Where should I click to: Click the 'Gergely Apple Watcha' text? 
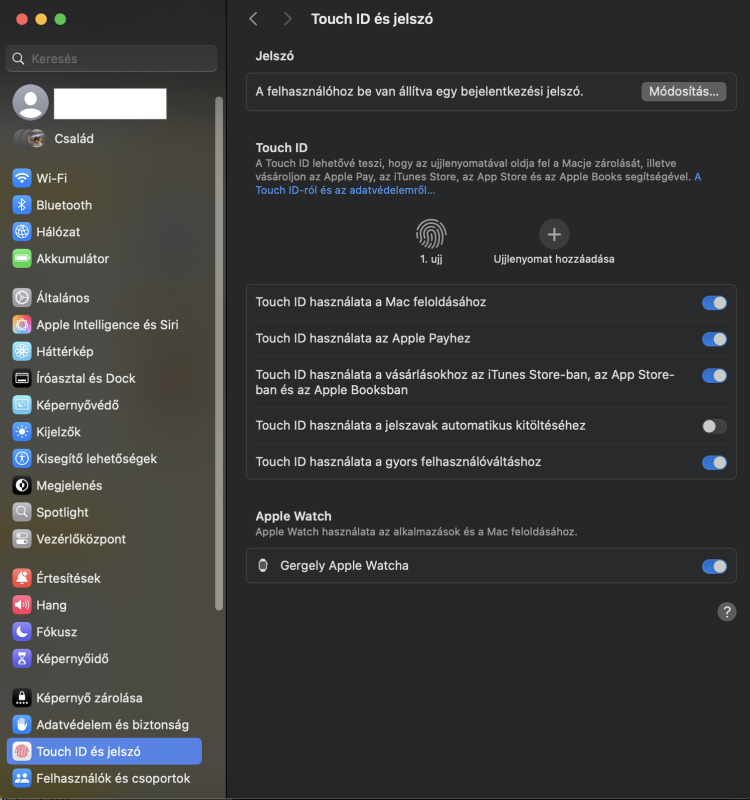[344, 566]
